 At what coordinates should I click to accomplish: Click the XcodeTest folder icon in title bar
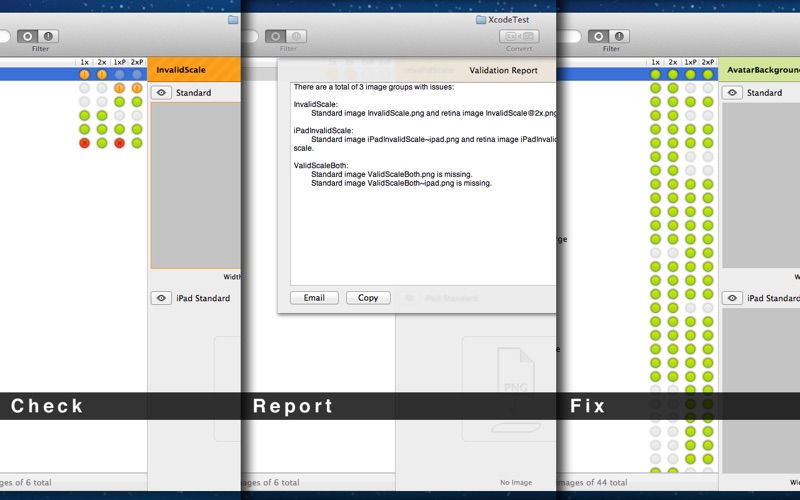coord(481,19)
